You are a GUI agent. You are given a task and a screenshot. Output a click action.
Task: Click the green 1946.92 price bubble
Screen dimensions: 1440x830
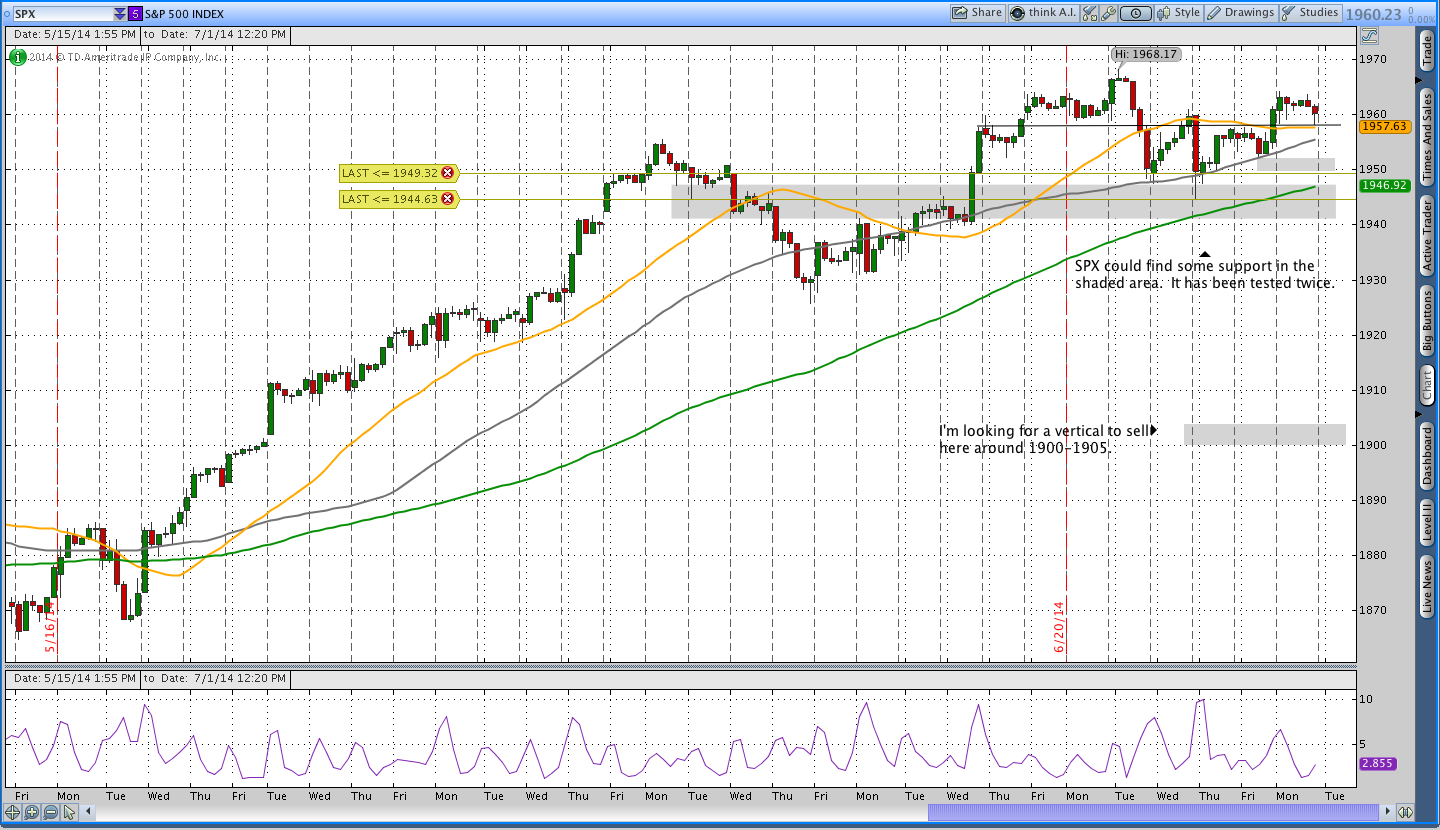1384,185
